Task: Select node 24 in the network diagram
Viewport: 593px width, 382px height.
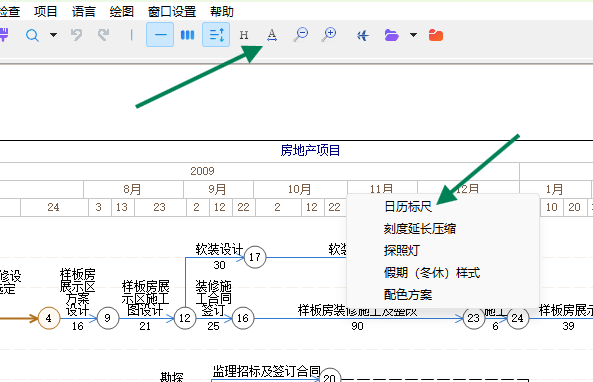Action: click(x=518, y=318)
